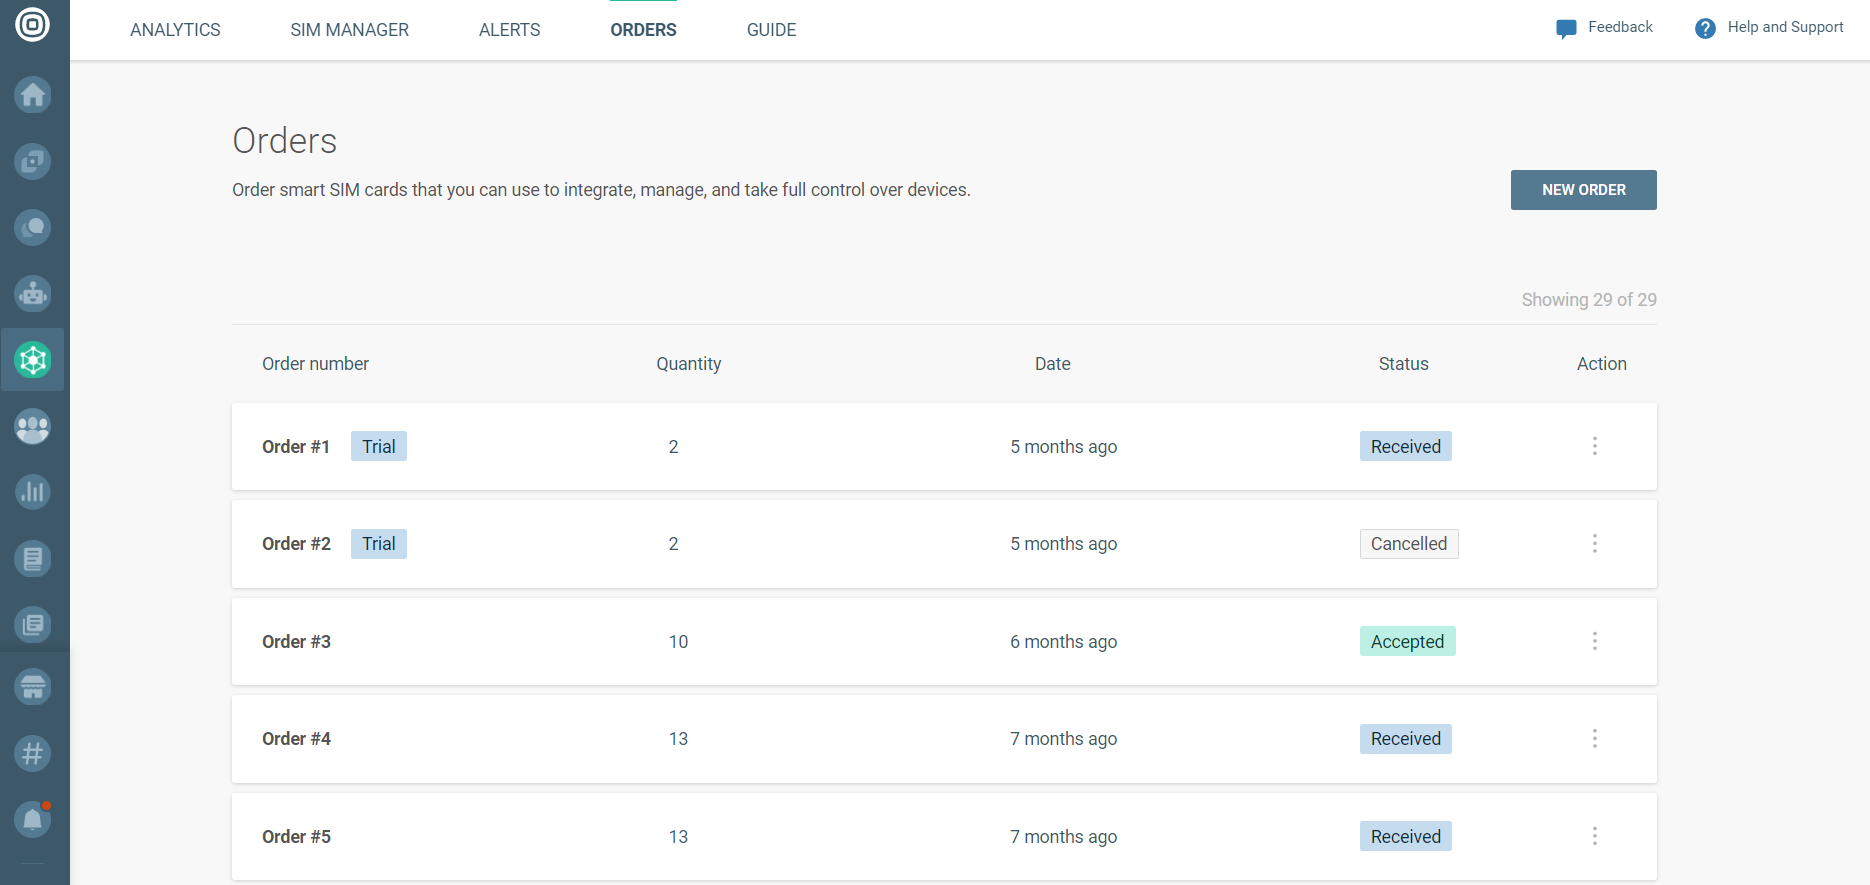Open notifications bell in sidebar
Screen dimensions: 1870x885
(x=33, y=820)
